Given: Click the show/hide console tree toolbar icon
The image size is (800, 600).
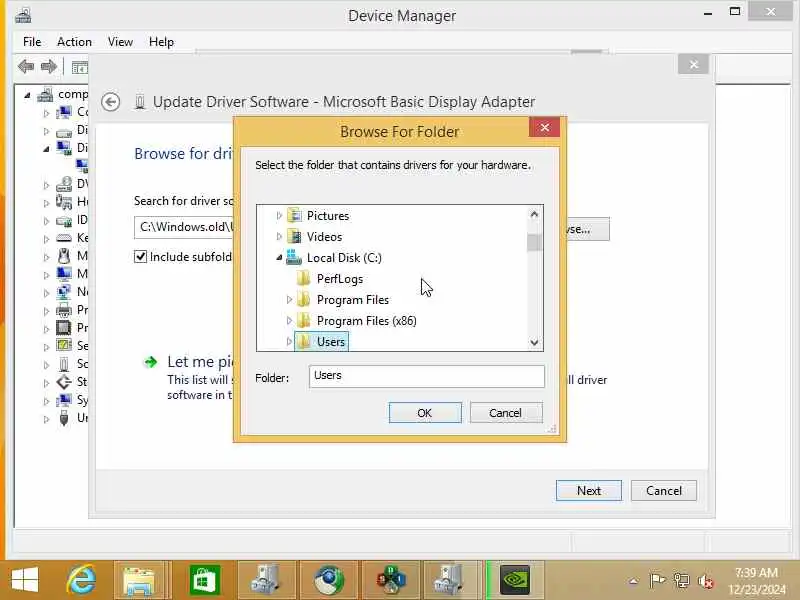Looking at the screenshot, I should pos(80,67).
